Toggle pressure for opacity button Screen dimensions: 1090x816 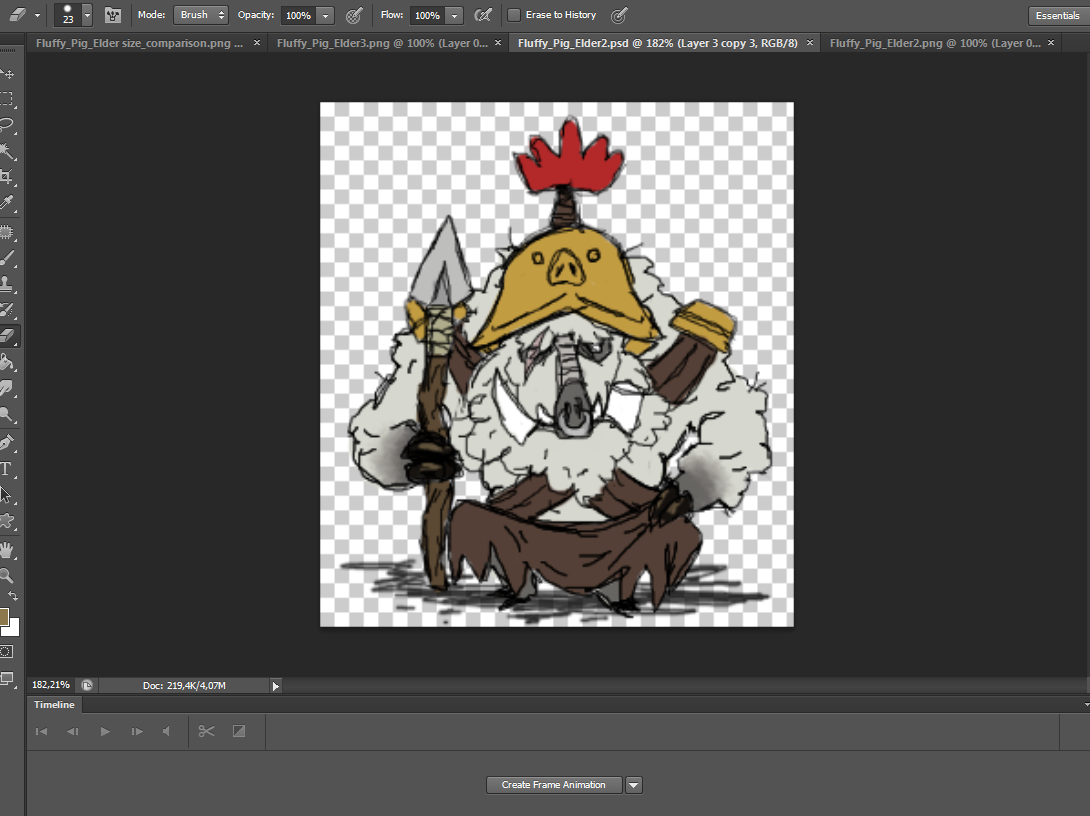pos(354,15)
